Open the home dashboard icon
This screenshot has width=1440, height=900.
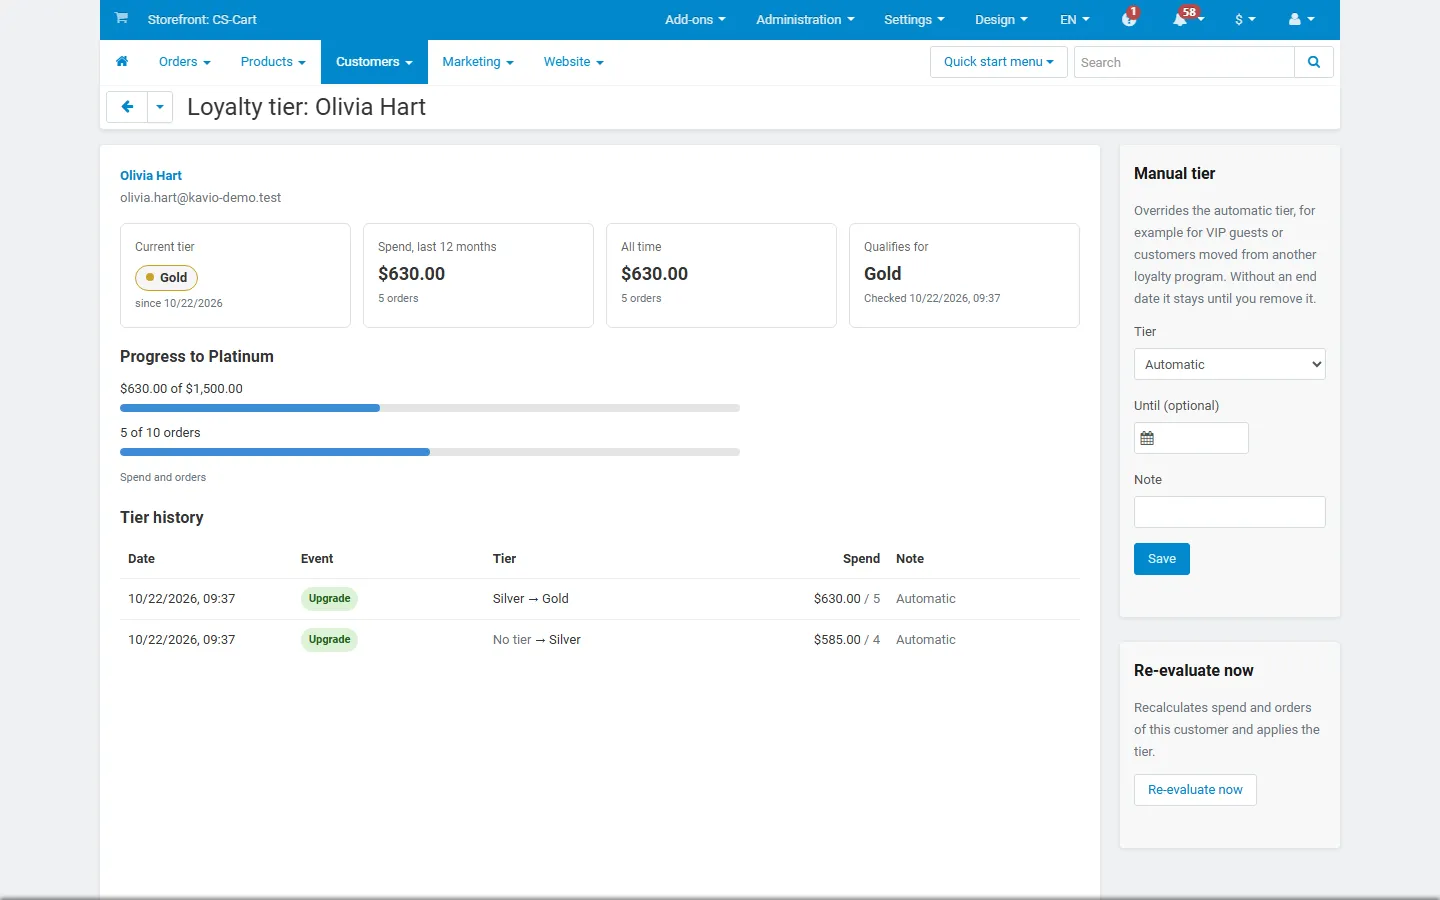(x=122, y=62)
